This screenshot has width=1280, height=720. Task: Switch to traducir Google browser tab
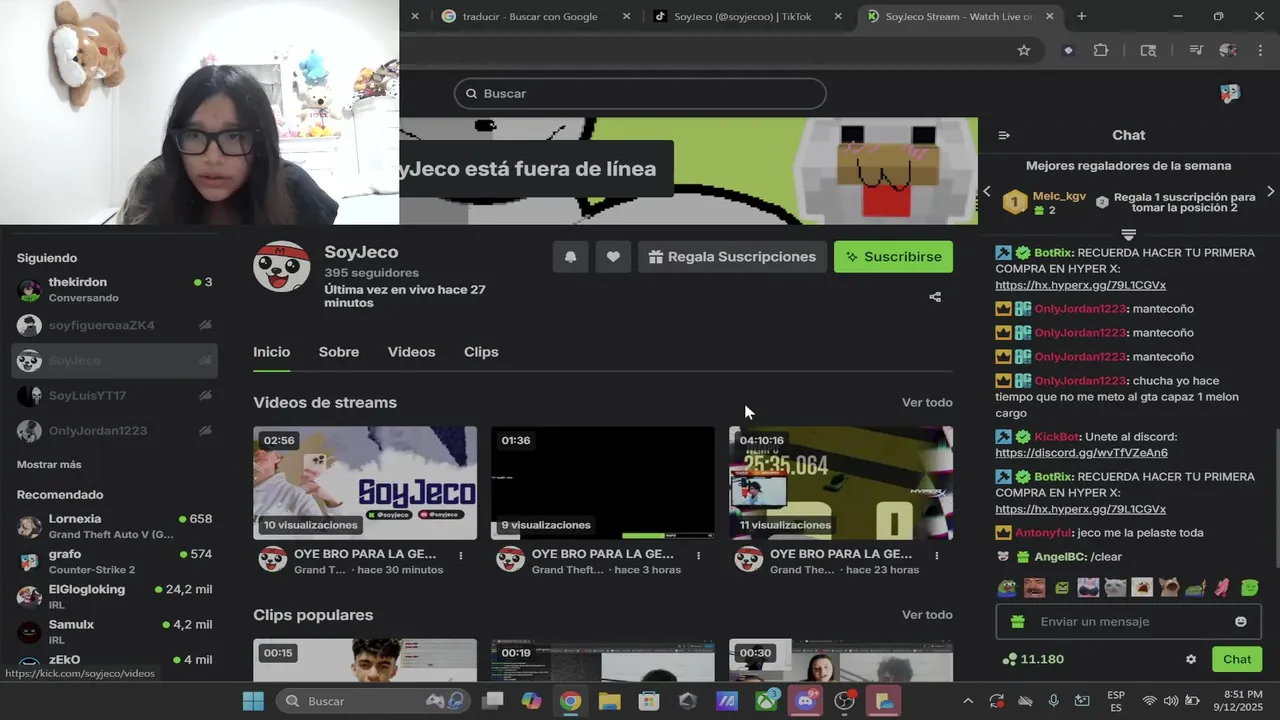[x=536, y=16]
